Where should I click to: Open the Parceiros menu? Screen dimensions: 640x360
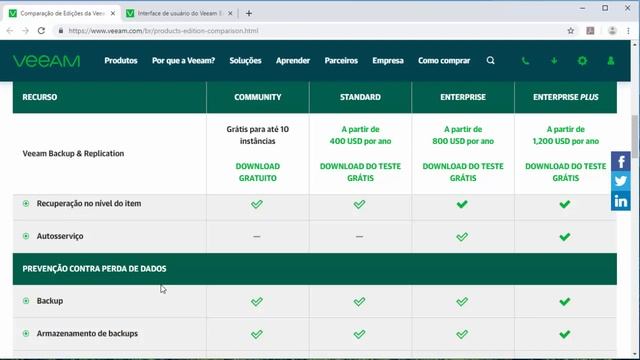pyautogui.click(x=341, y=60)
